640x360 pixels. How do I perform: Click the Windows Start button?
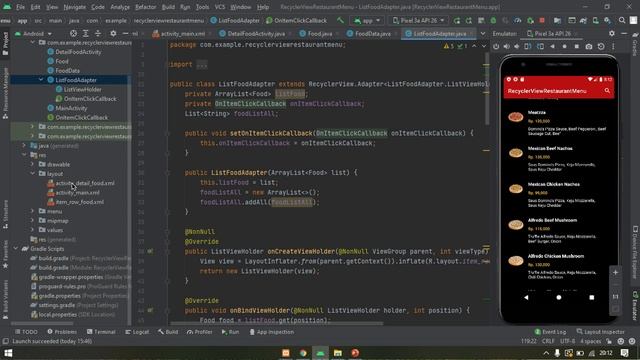[8, 353]
